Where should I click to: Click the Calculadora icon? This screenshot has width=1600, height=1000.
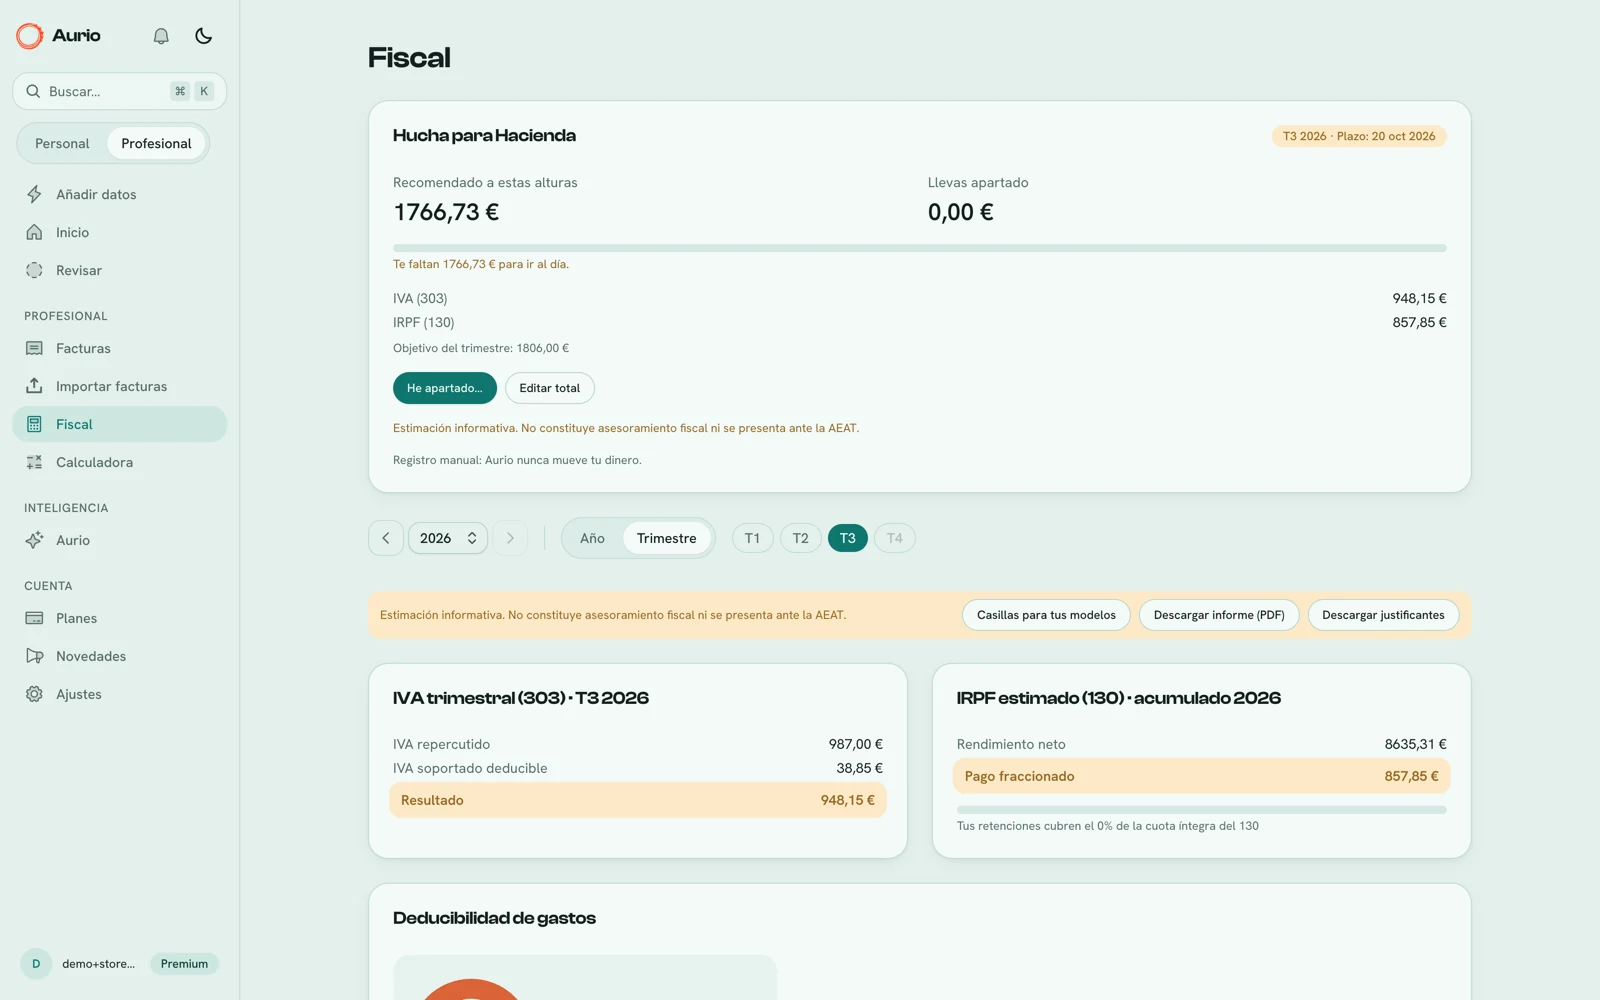[x=34, y=462]
